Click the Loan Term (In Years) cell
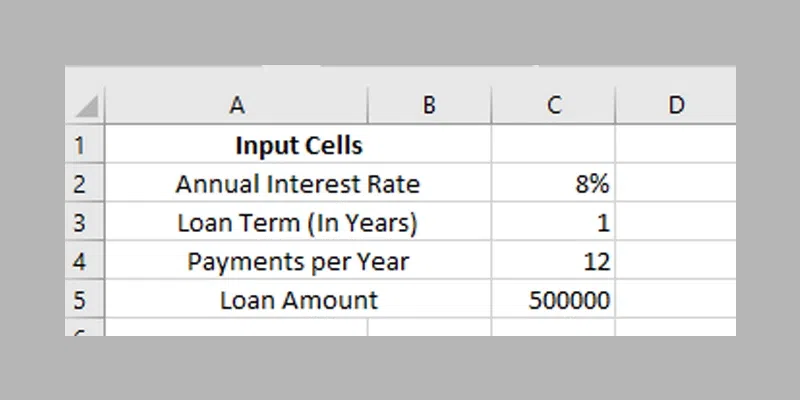 (298, 223)
